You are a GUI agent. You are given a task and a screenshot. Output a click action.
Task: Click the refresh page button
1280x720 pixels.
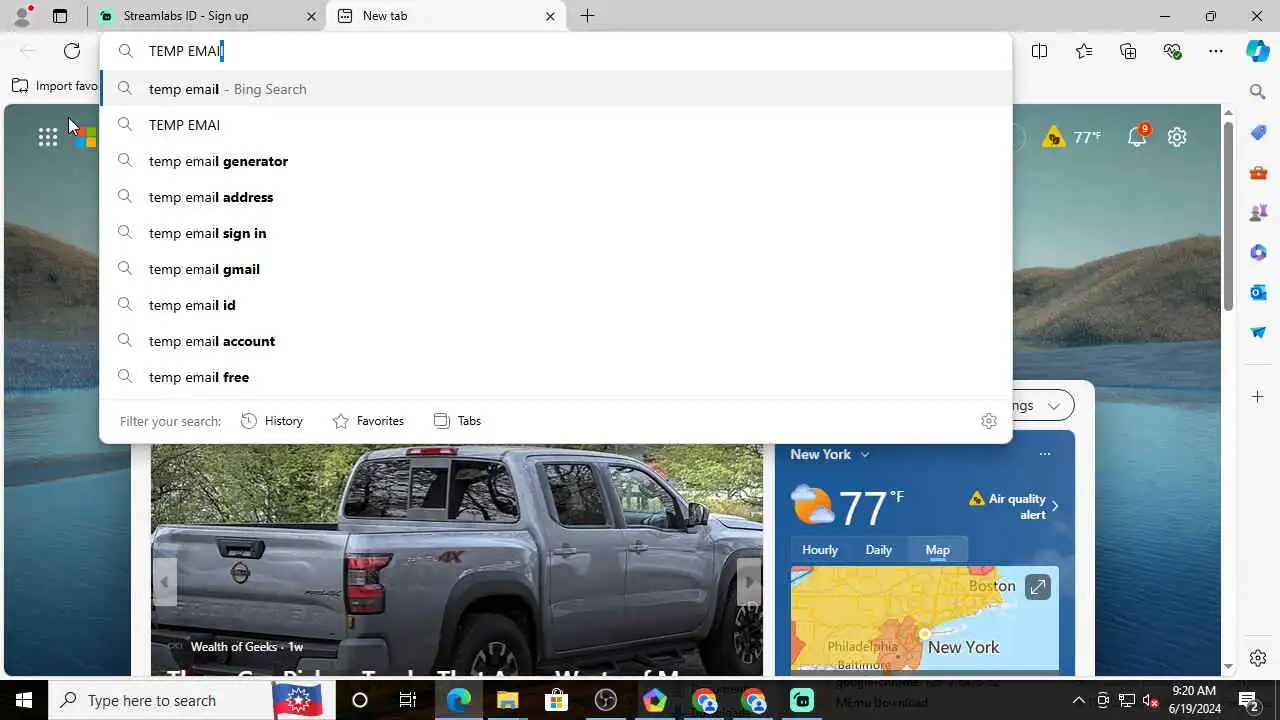(x=72, y=51)
